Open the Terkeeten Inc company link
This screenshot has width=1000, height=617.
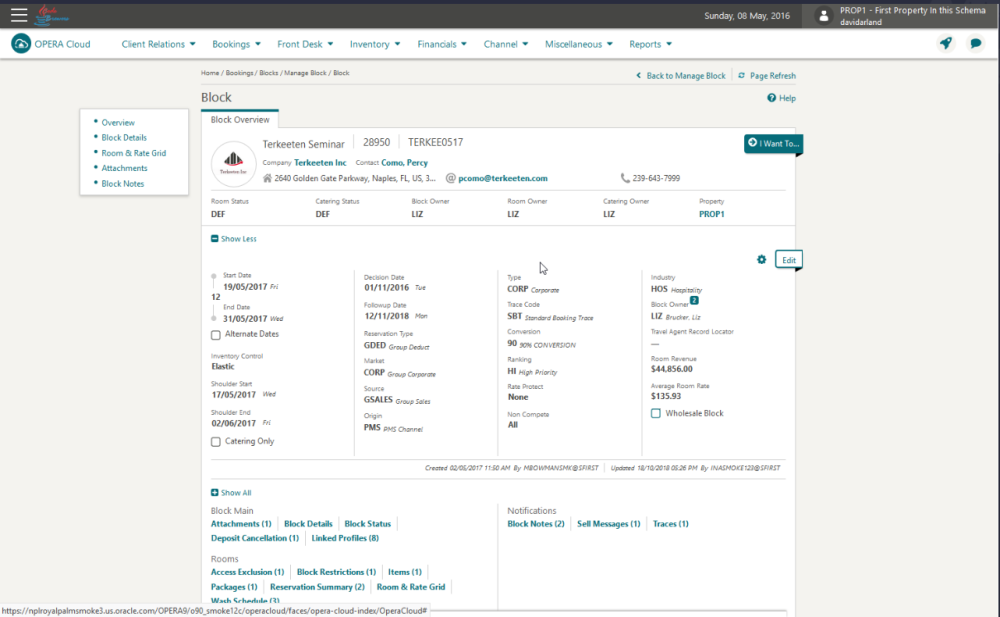320,163
